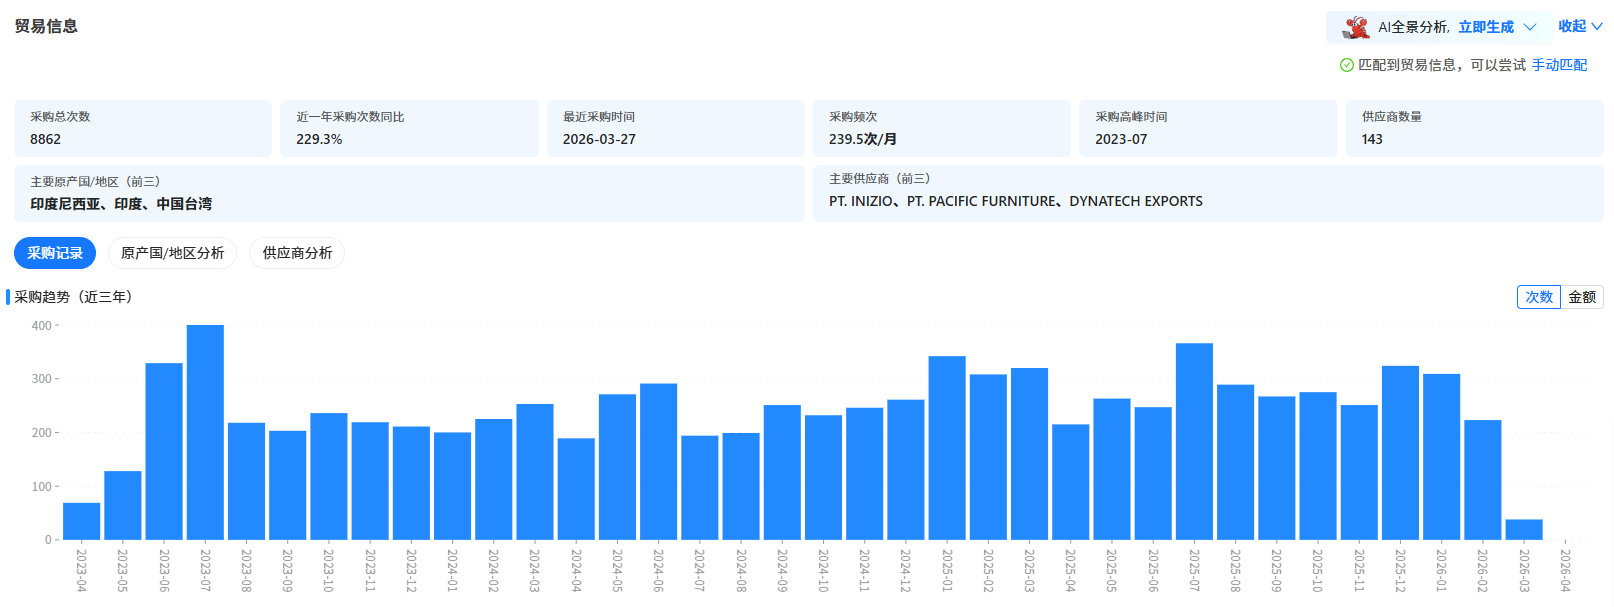Select the 采购记录 tab
1614x607 pixels.
[55, 253]
